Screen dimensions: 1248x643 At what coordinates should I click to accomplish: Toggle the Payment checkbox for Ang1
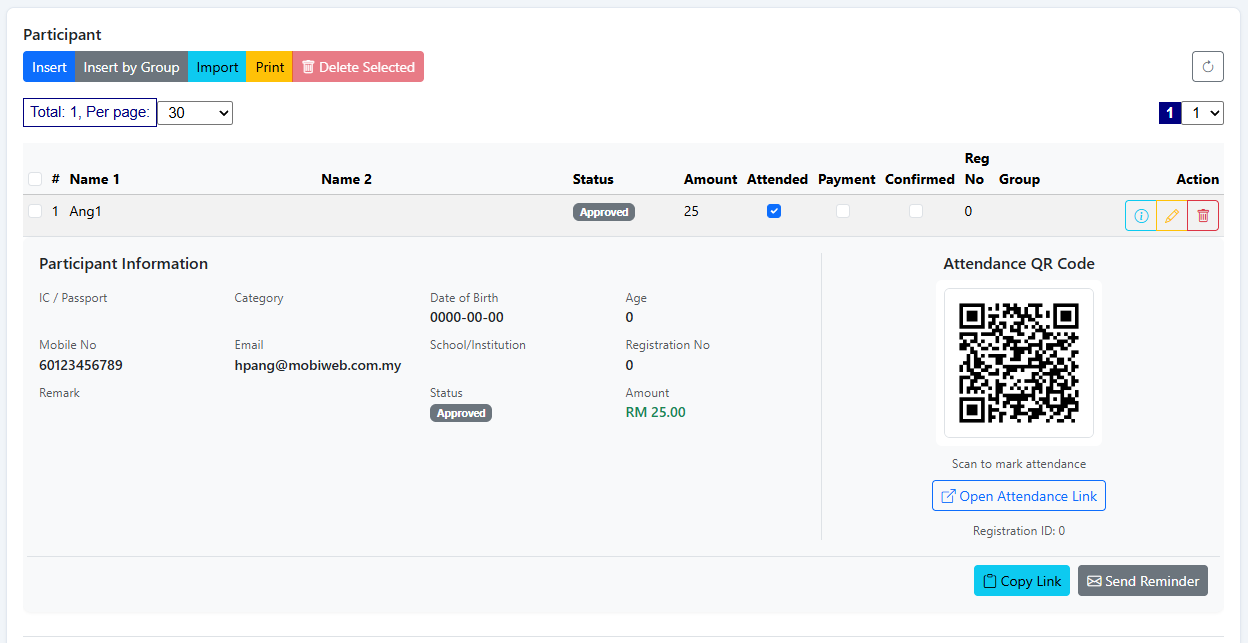843,211
